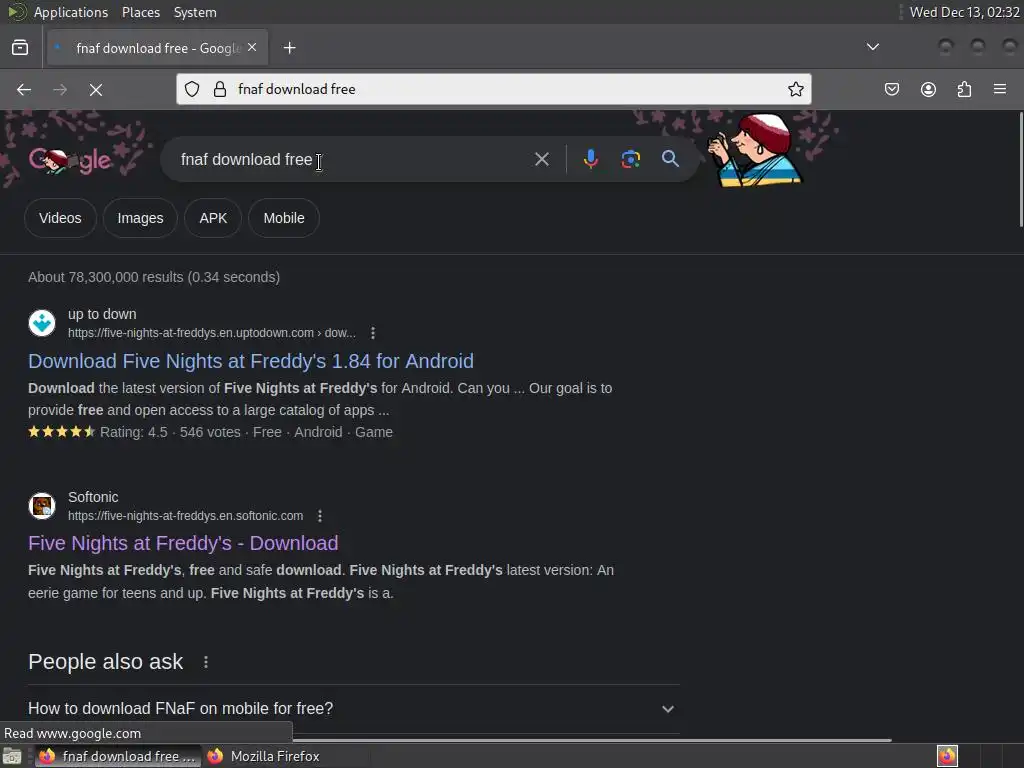Click the Firefox icon in bottom-right tray

click(x=947, y=756)
